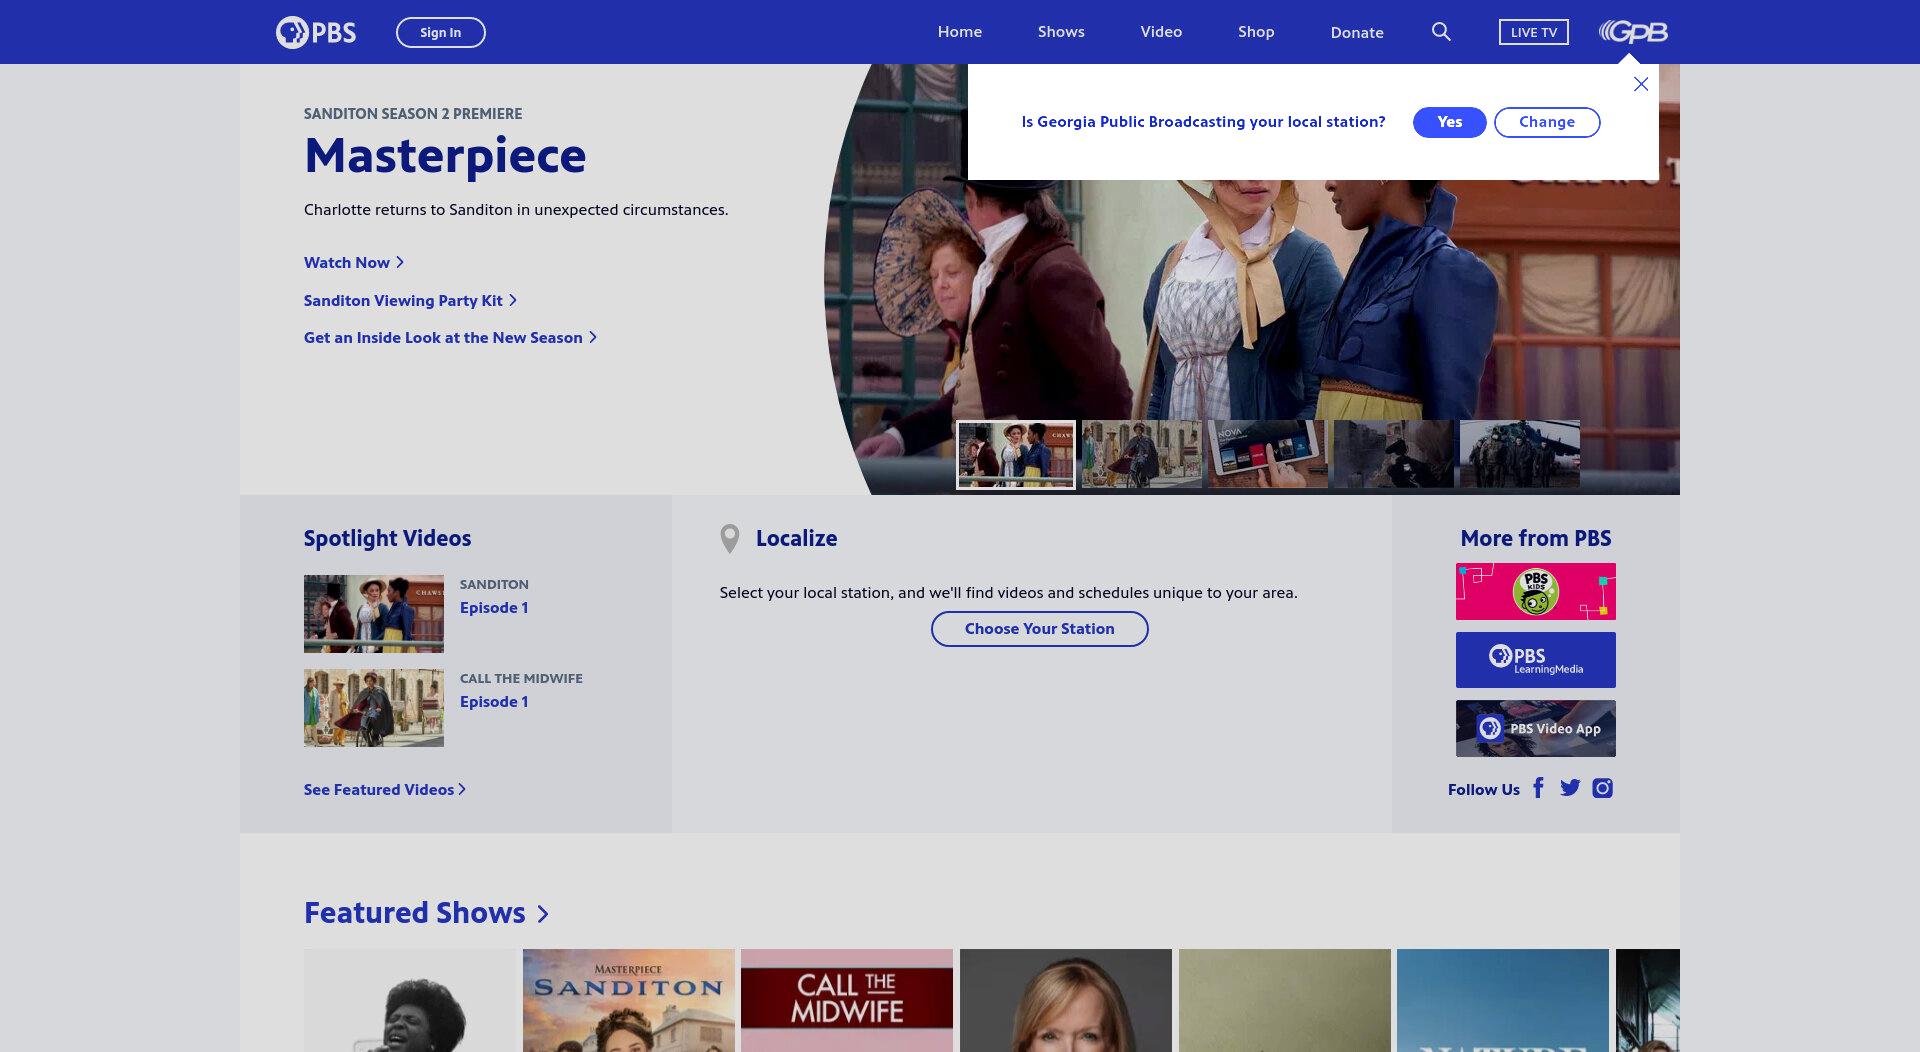Click the LIVE TV button

point(1534,32)
